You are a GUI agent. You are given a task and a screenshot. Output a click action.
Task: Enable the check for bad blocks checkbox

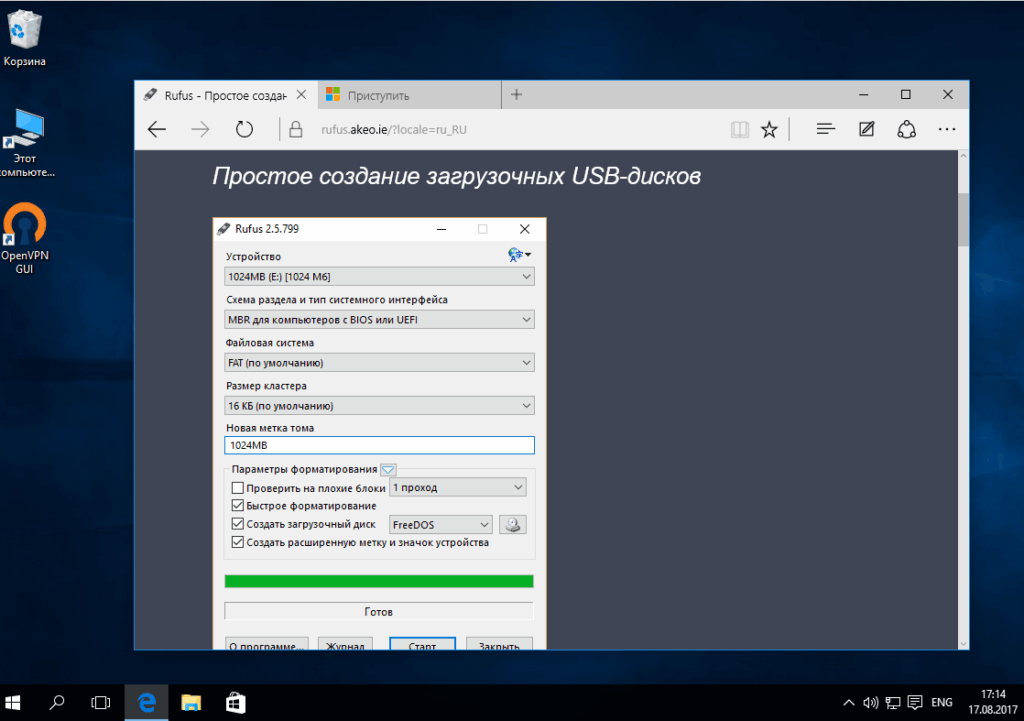tap(238, 488)
